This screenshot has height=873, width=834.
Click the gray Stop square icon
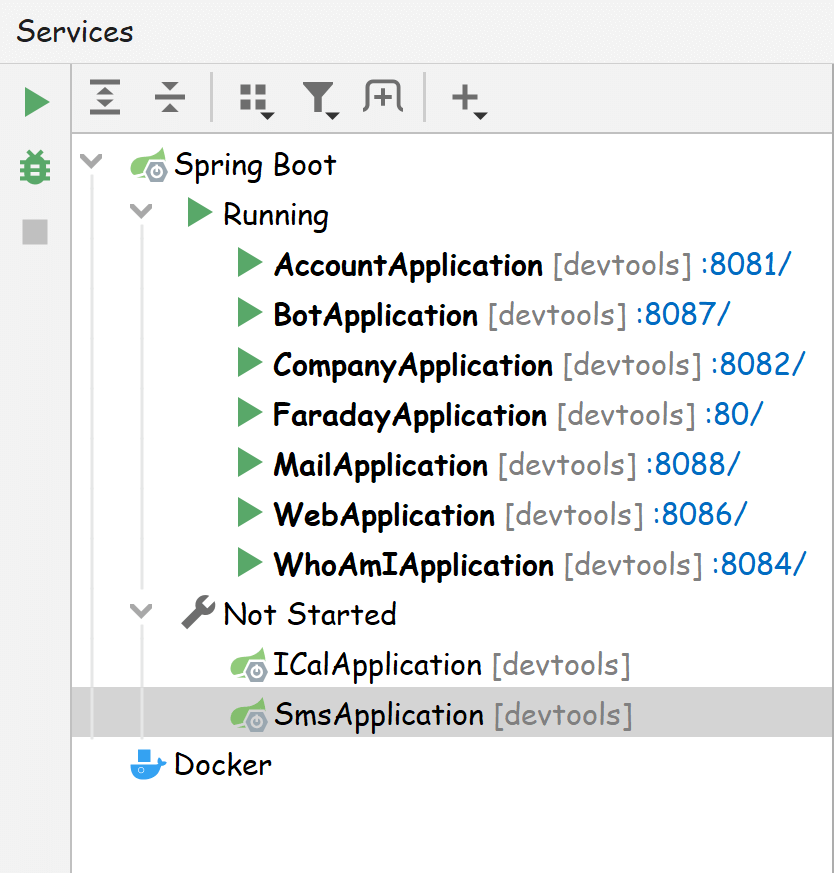(x=36, y=232)
